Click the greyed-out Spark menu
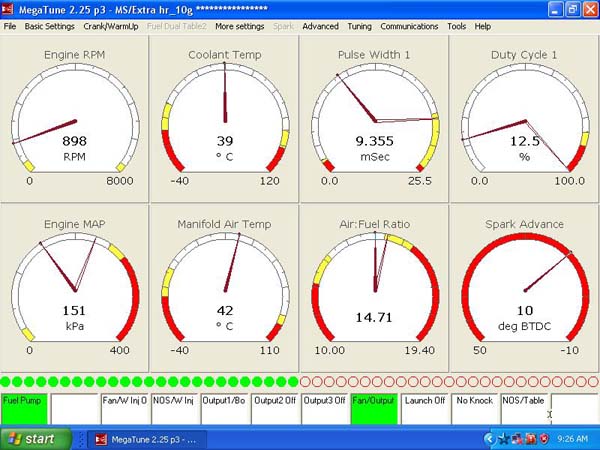 pyautogui.click(x=283, y=26)
